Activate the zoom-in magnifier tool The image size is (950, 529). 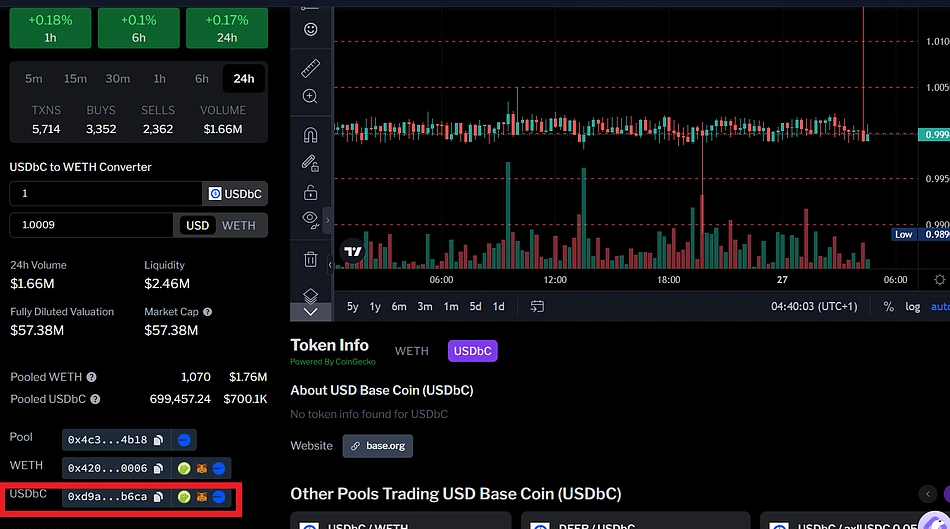310,96
